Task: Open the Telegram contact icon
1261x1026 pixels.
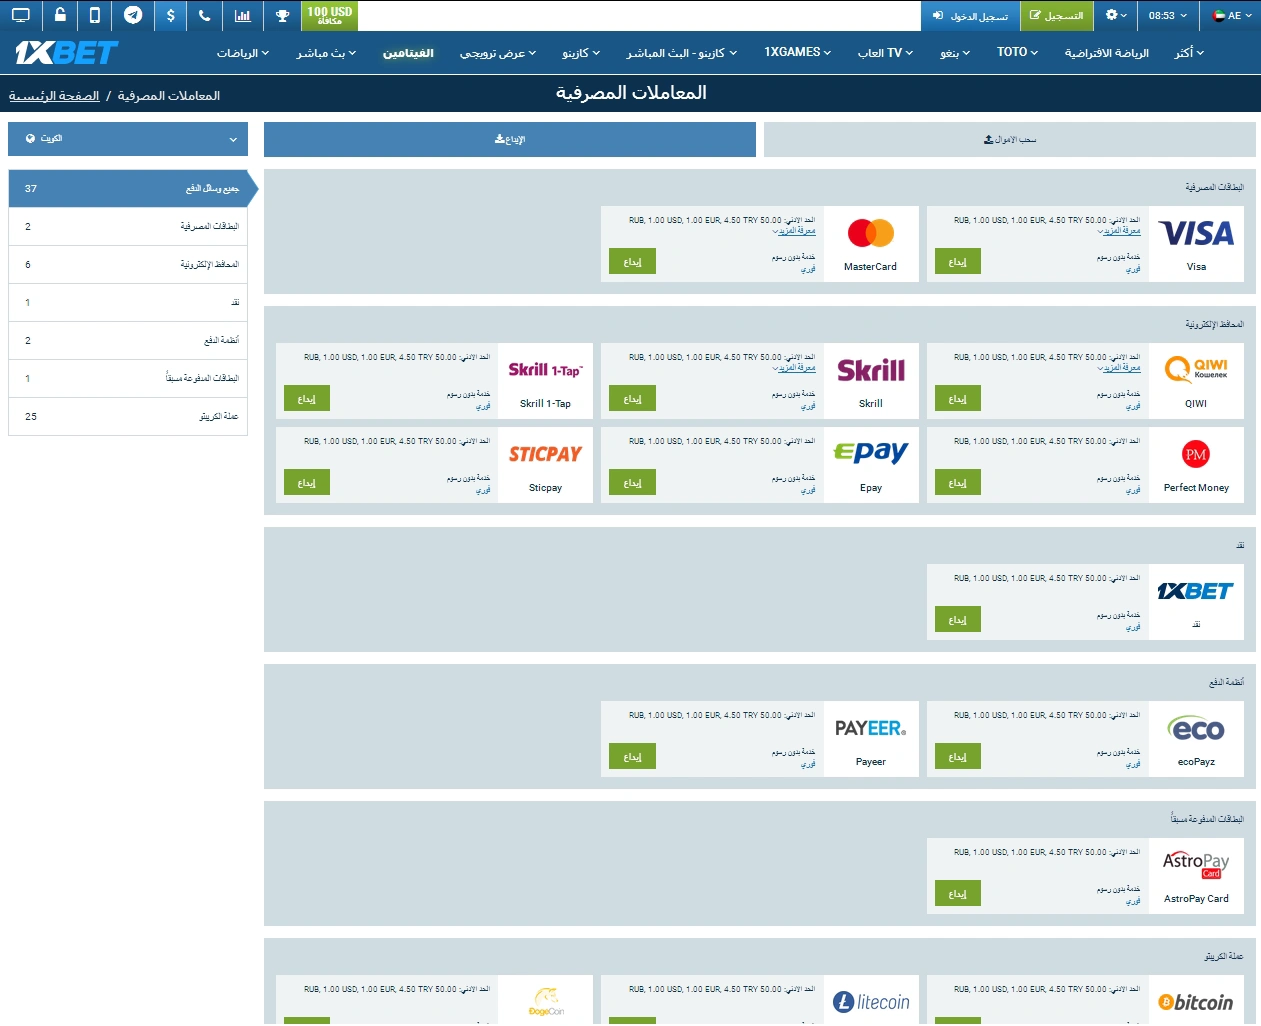Action: (134, 15)
